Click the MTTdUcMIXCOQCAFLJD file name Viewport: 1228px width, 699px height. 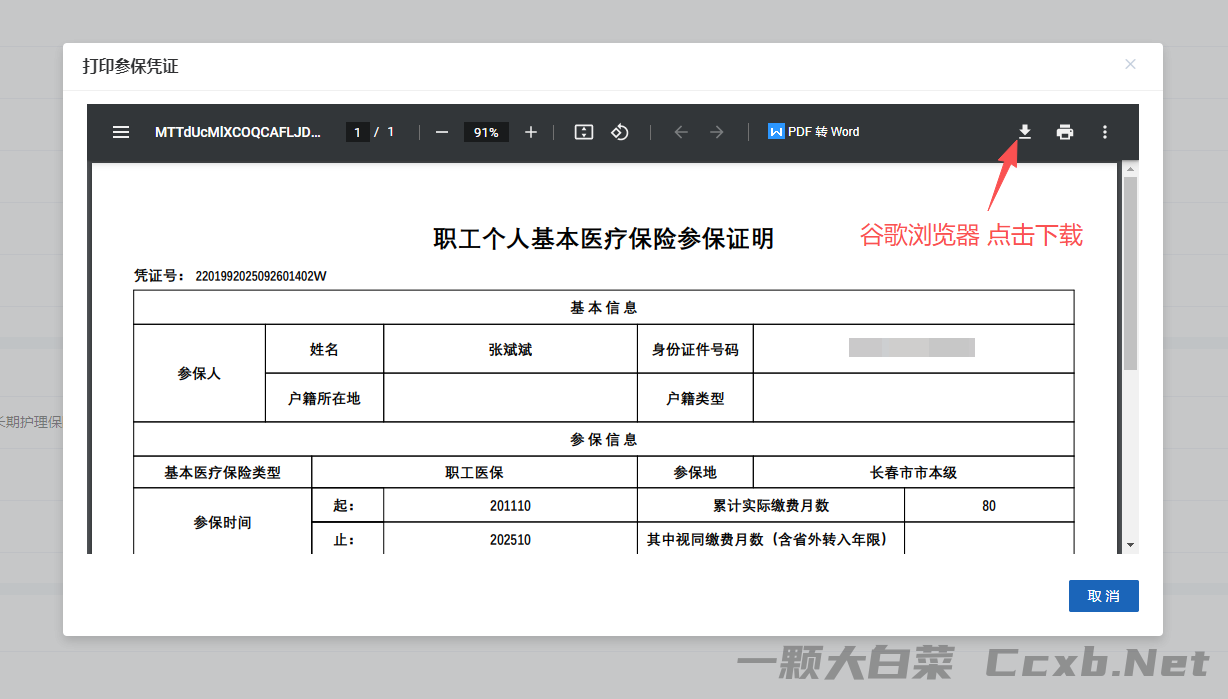point(238,132)
